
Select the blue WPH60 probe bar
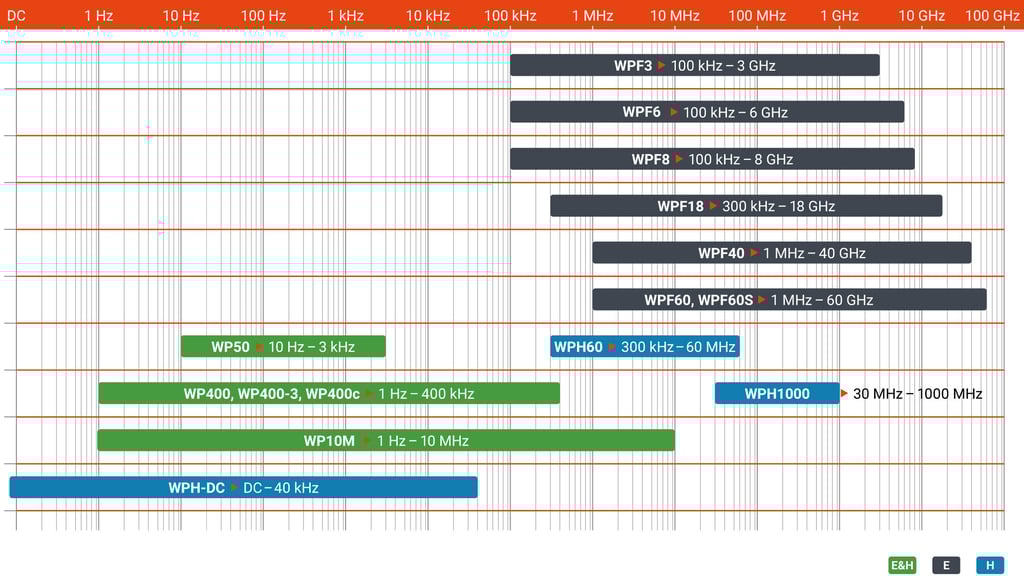pos(645,346)
